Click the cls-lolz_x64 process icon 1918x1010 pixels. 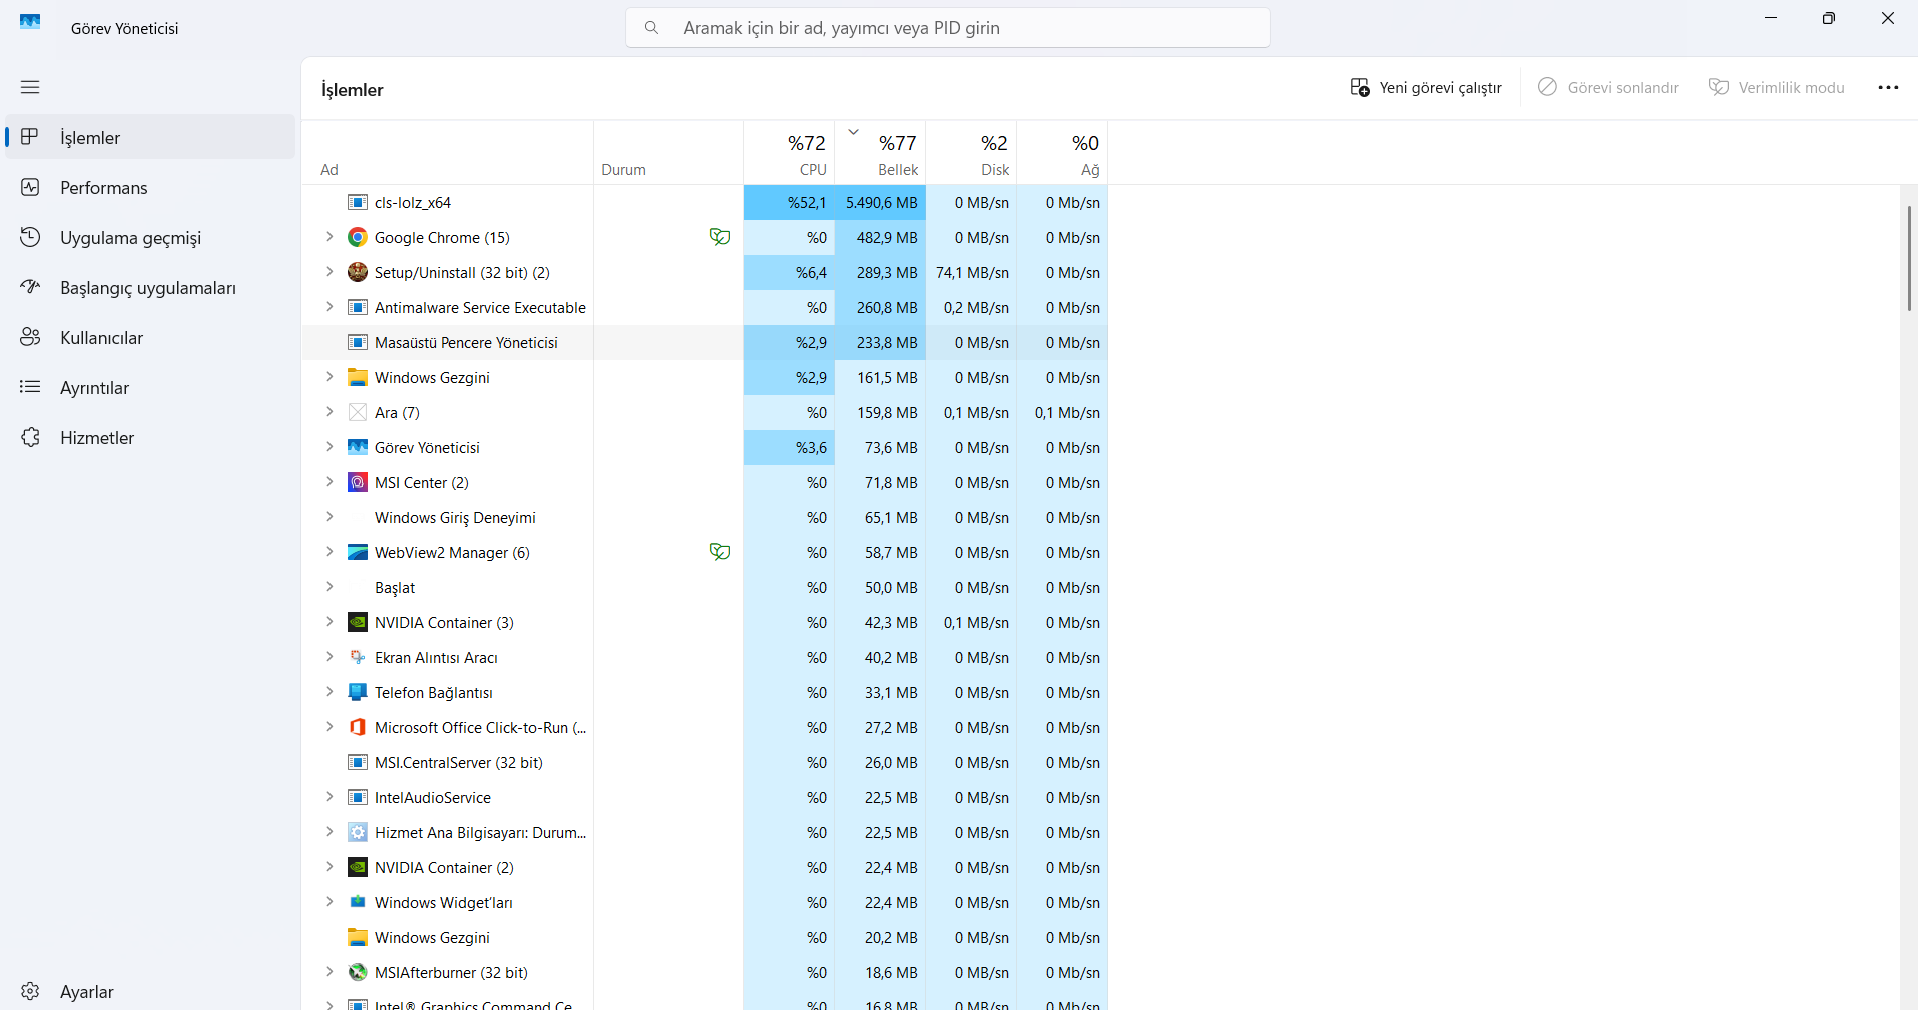pyautogui.click(x=357, y=202)
